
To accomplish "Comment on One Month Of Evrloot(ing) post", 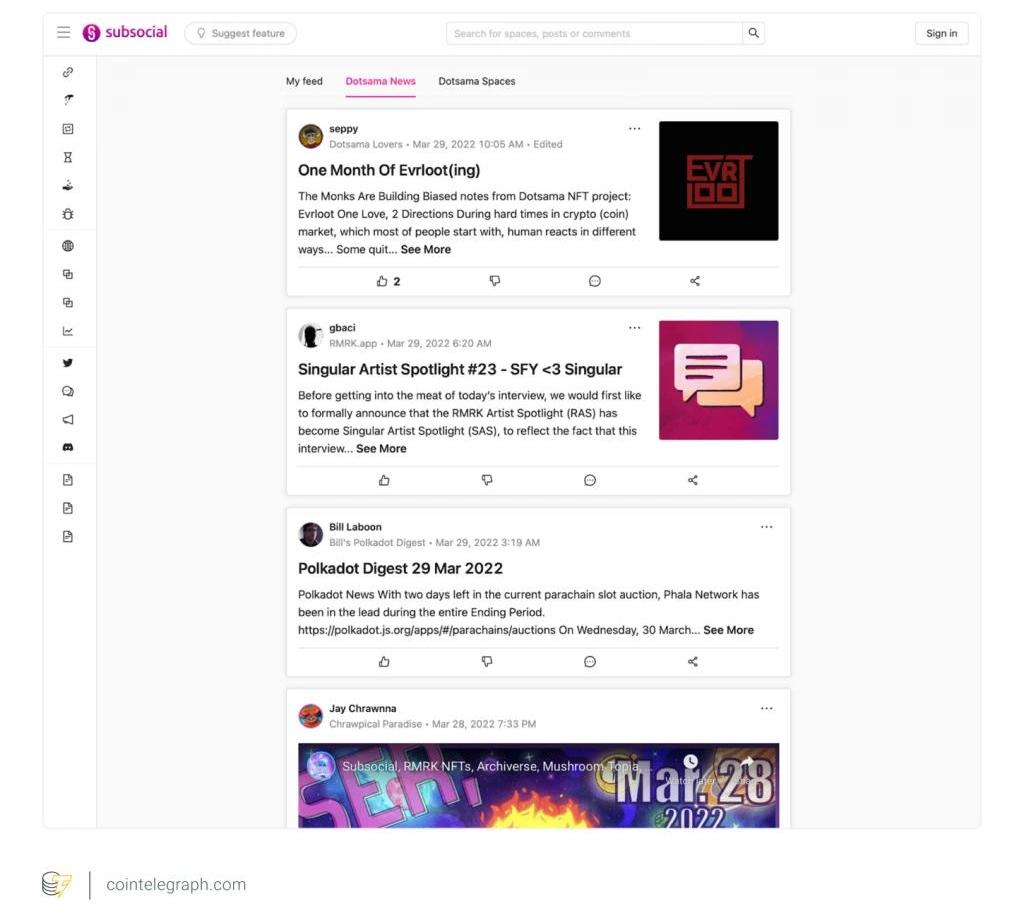I will coord(595,281).
